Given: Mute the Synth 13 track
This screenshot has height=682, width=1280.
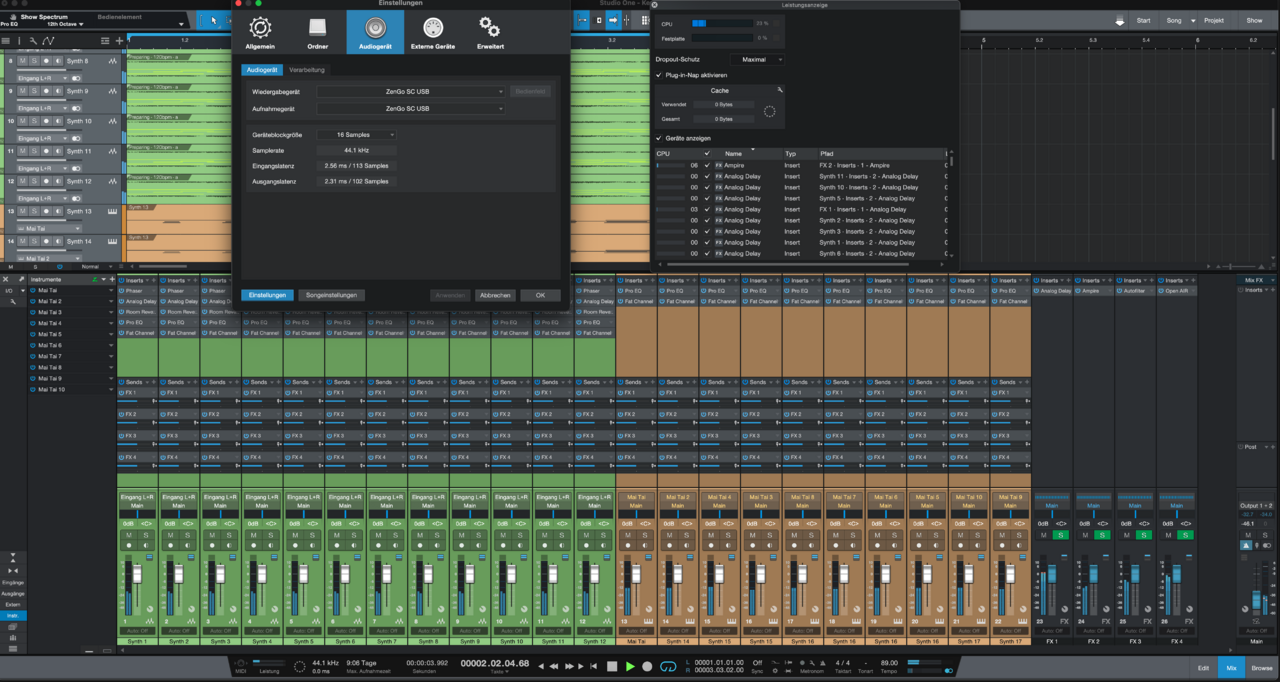Looking at the screenshot, I should click(x=22, y=211).
